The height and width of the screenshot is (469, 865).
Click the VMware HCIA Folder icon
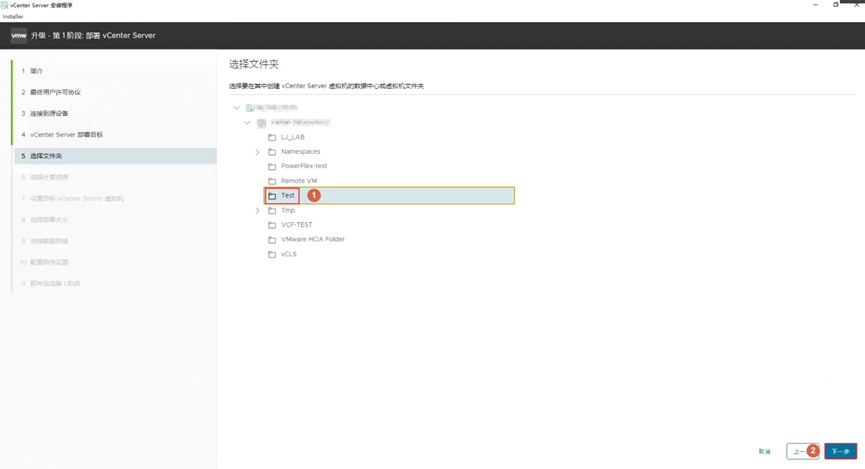tap(272, 239)
